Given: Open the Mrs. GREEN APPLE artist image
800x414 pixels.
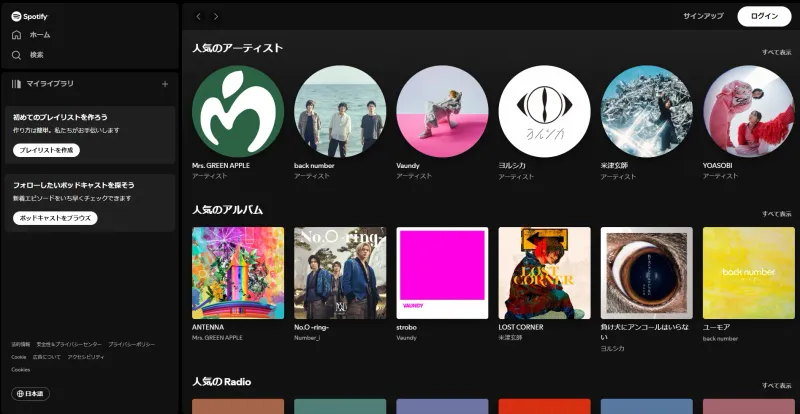Looking at the screenshot, I should point(238,111).
